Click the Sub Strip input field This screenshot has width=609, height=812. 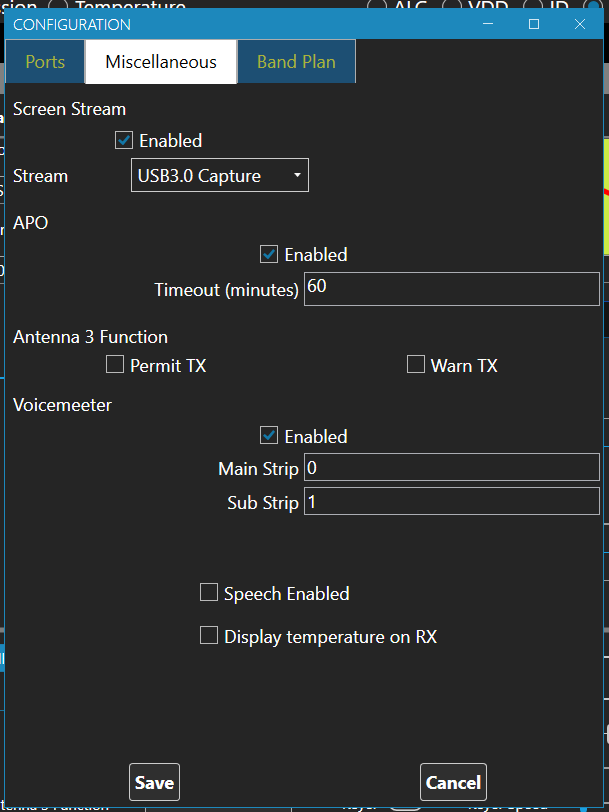pyautogui.click(x=452, y=501)
